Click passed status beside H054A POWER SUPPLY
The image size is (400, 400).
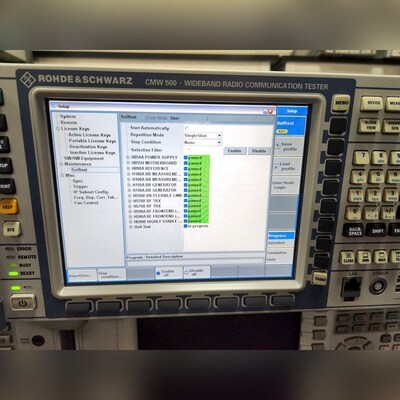(198, 158)
